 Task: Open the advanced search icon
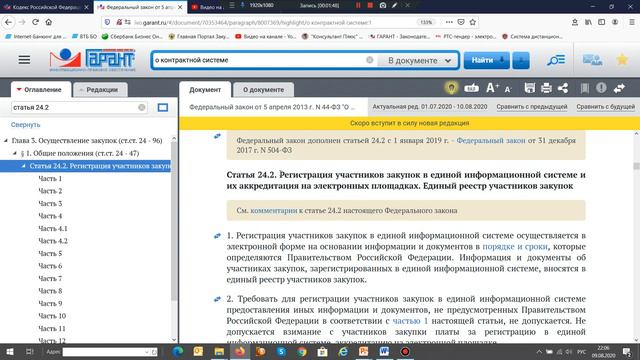click(x=556, y=60)
